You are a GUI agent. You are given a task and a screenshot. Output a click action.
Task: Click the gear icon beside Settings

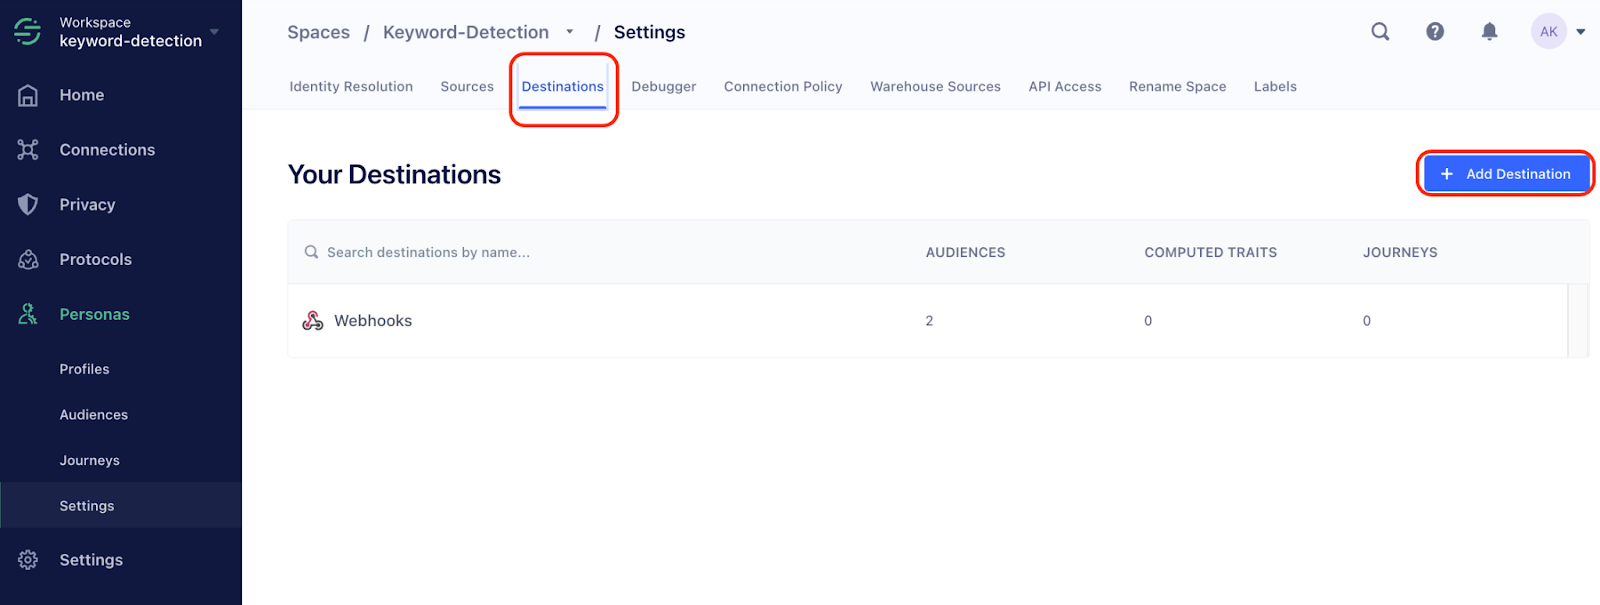click(28, 560)
